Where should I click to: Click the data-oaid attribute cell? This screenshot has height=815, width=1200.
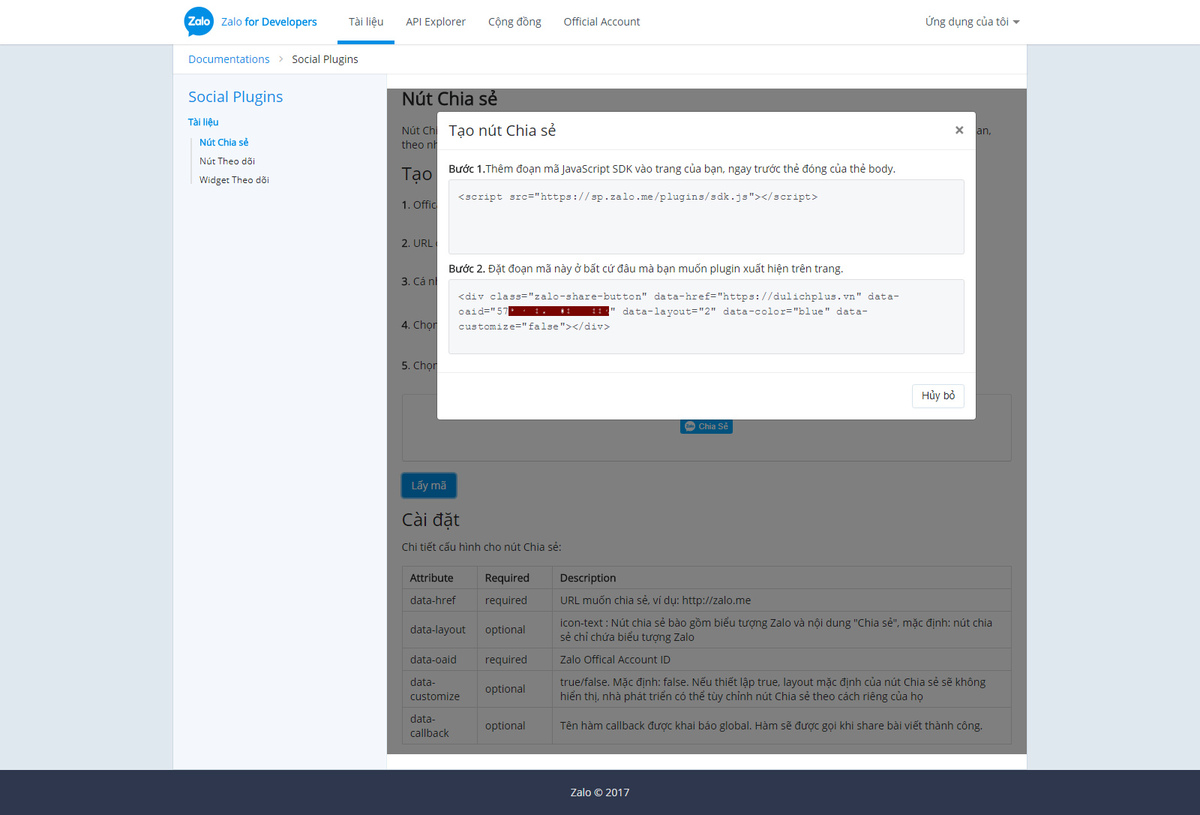(440, 659)
